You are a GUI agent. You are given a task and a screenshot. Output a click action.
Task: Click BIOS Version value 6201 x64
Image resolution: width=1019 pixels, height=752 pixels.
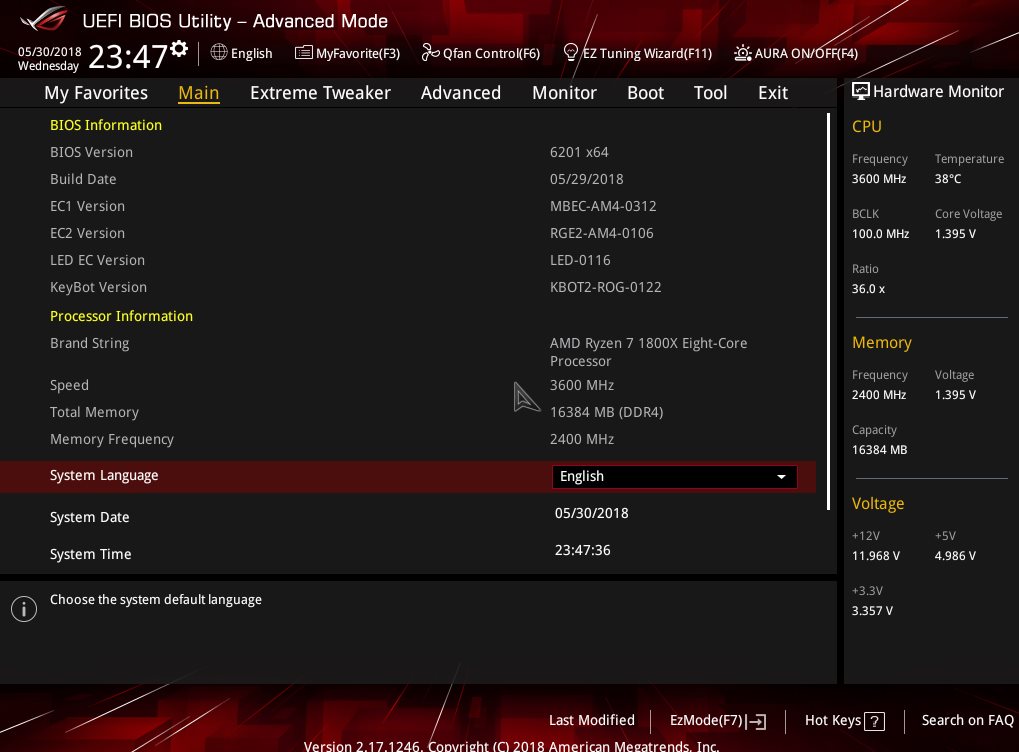pos(579,152)
